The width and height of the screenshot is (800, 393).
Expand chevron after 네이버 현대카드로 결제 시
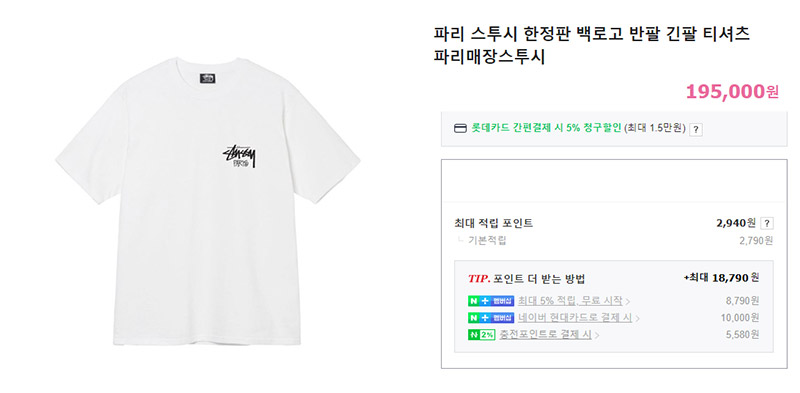[637, 318]
